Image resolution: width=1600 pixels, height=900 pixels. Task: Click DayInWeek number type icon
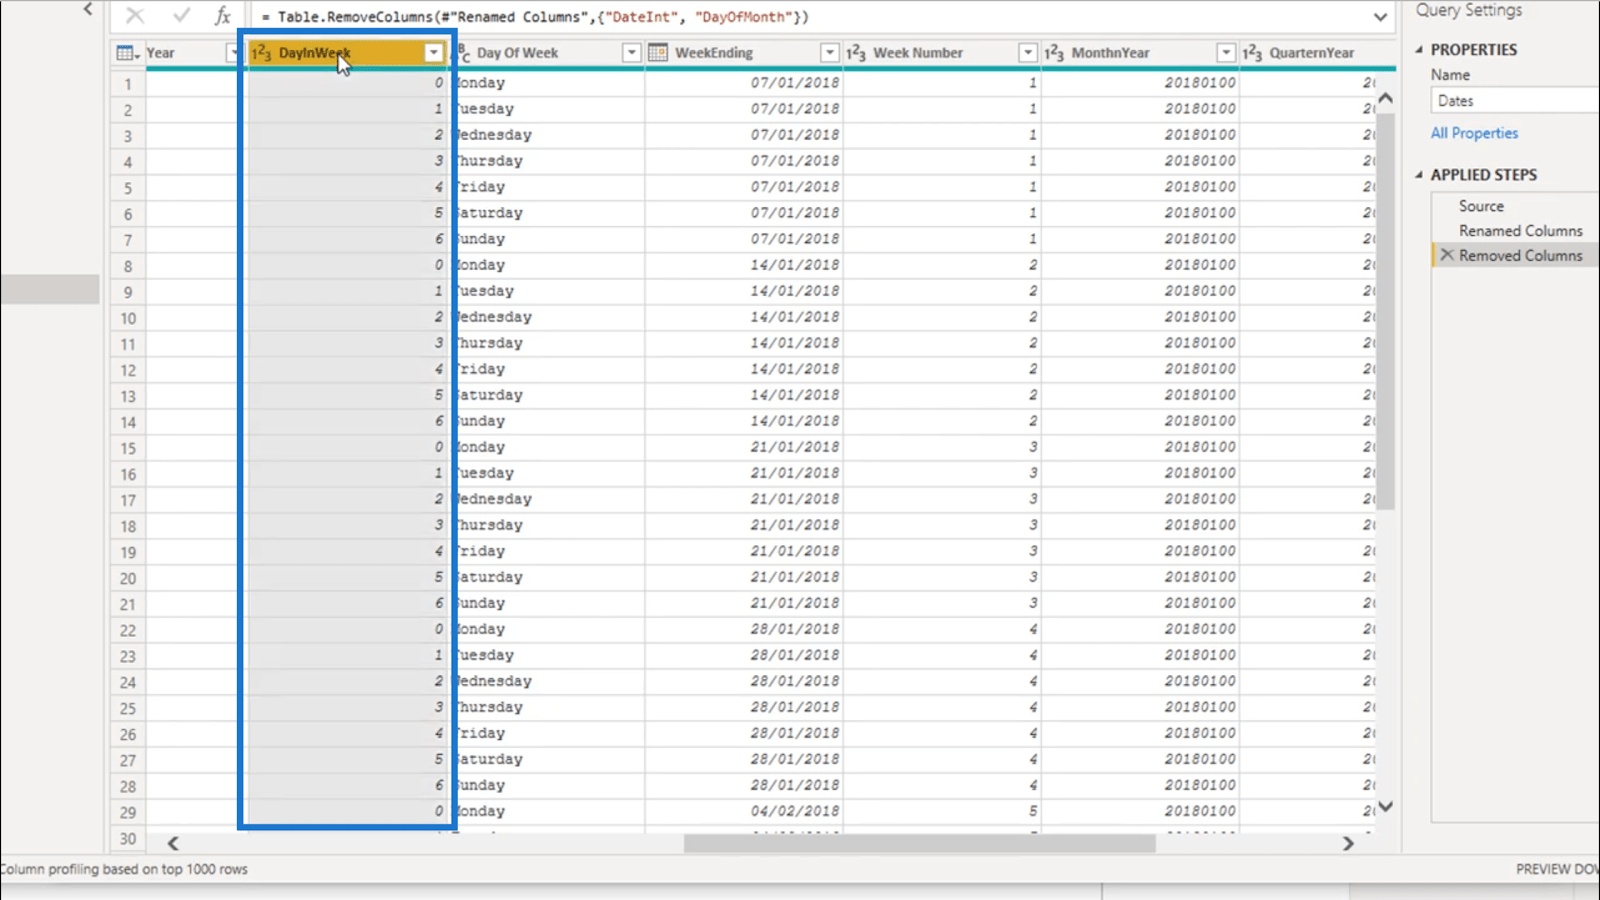(261, 53)
